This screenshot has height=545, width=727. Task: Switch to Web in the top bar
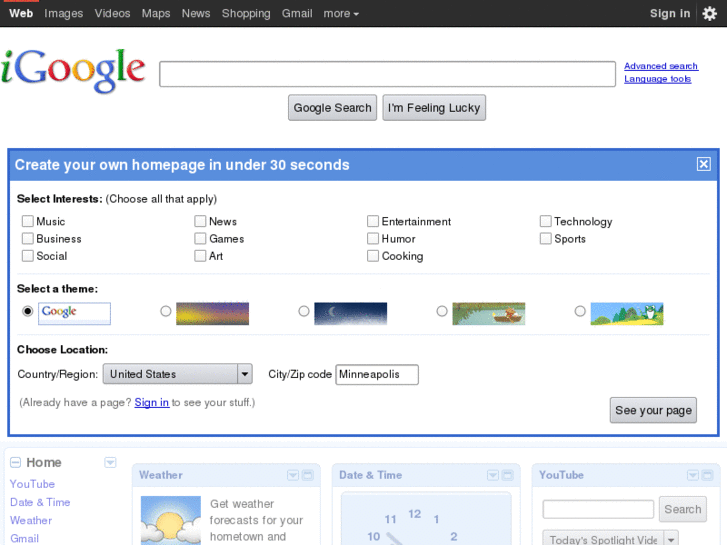coord(21,13)
